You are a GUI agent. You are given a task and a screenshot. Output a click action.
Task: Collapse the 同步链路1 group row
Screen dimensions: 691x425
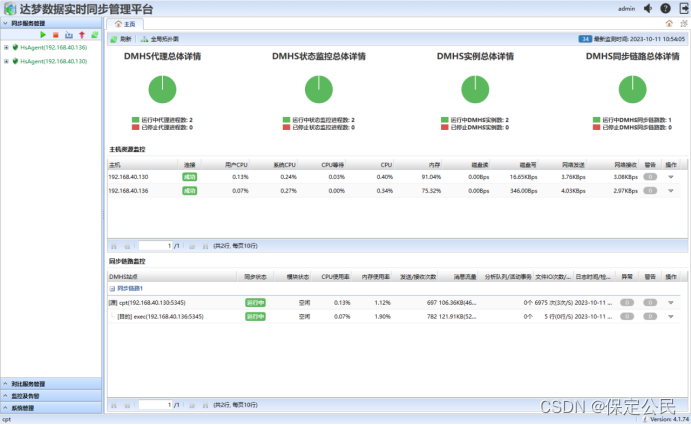[x=112, y=289]
